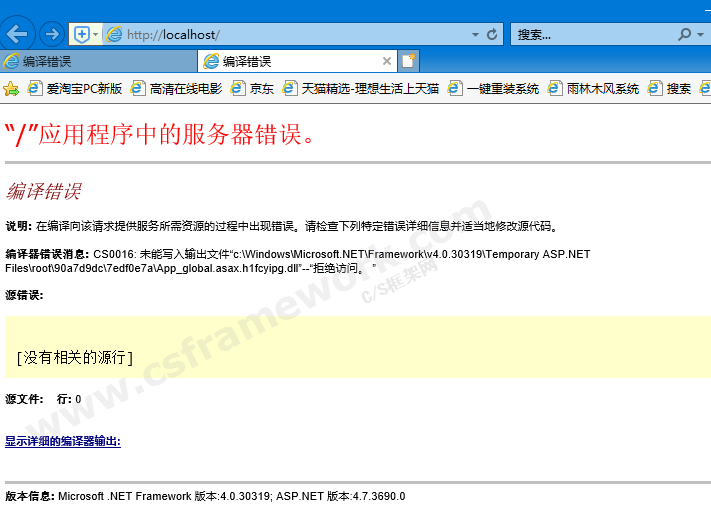Click the http://localhost/ address field

point(290,34)
